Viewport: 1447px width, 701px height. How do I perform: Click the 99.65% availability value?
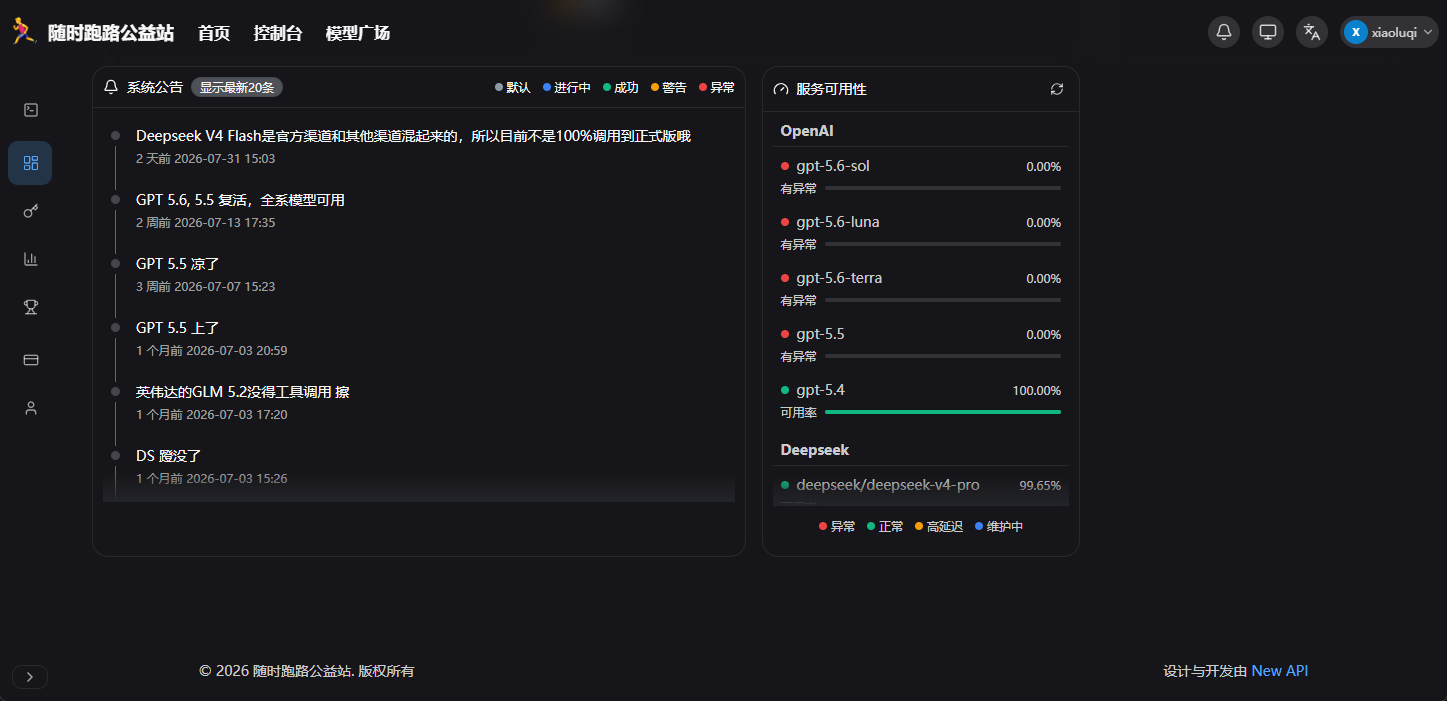[1040, 485]
